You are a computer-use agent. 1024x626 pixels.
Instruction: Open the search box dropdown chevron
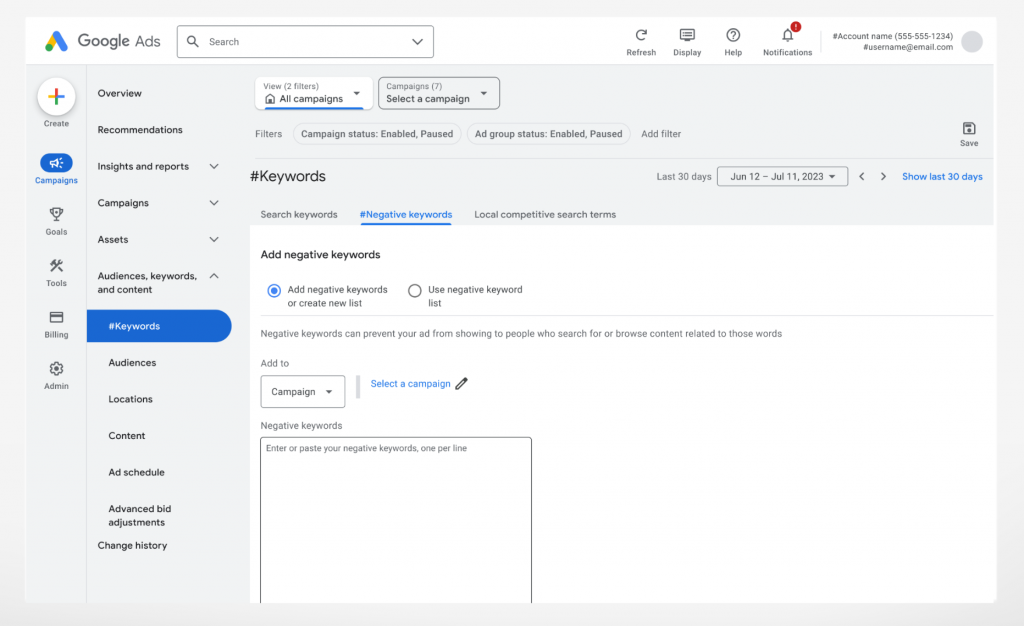pyautogui.click(x=417, y=42)
